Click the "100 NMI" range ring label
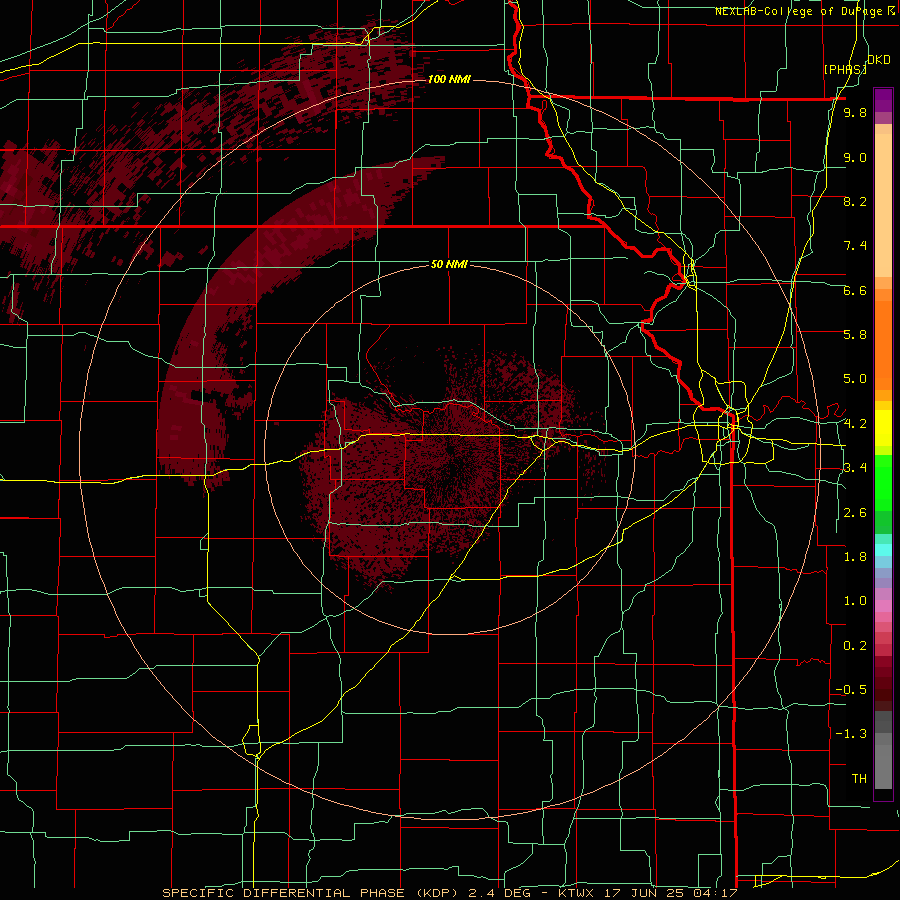The image size is (900, 900). (x=449, y=79)
